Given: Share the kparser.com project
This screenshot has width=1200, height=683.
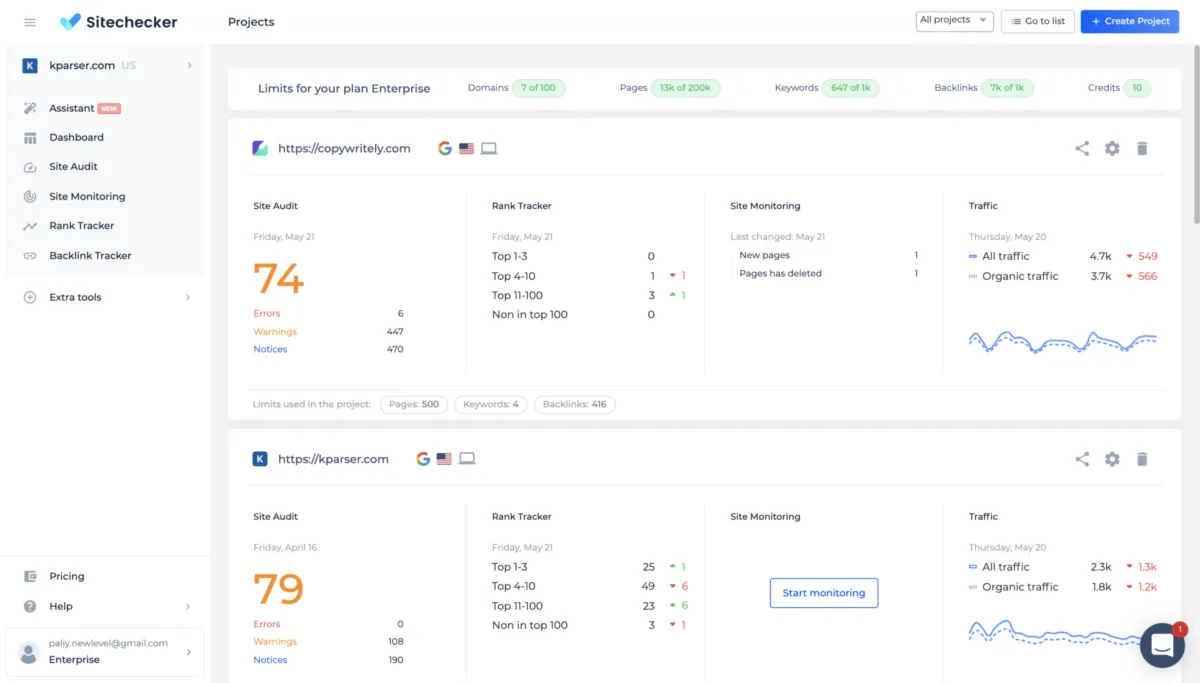Looking at the screenshot, I should (1082, 459).
